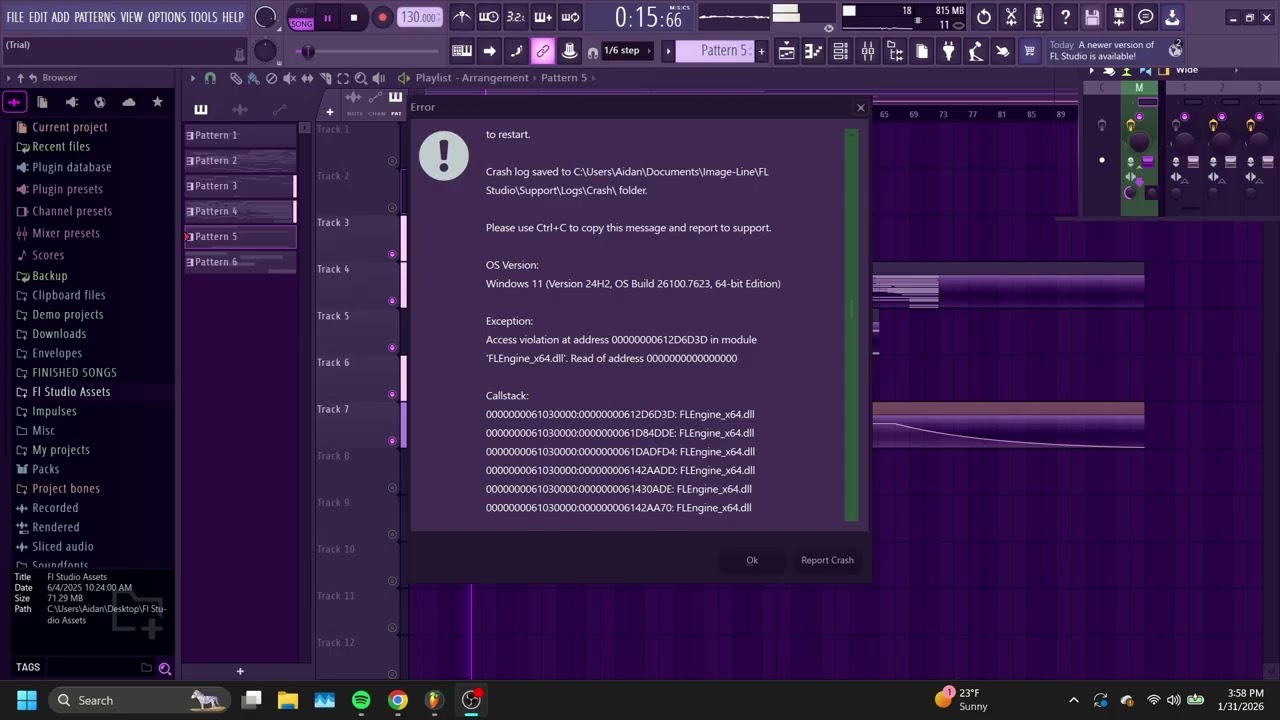1280x720 pixels.
Task: Open the plugin picker plug icon
Action: coord(949,51)
